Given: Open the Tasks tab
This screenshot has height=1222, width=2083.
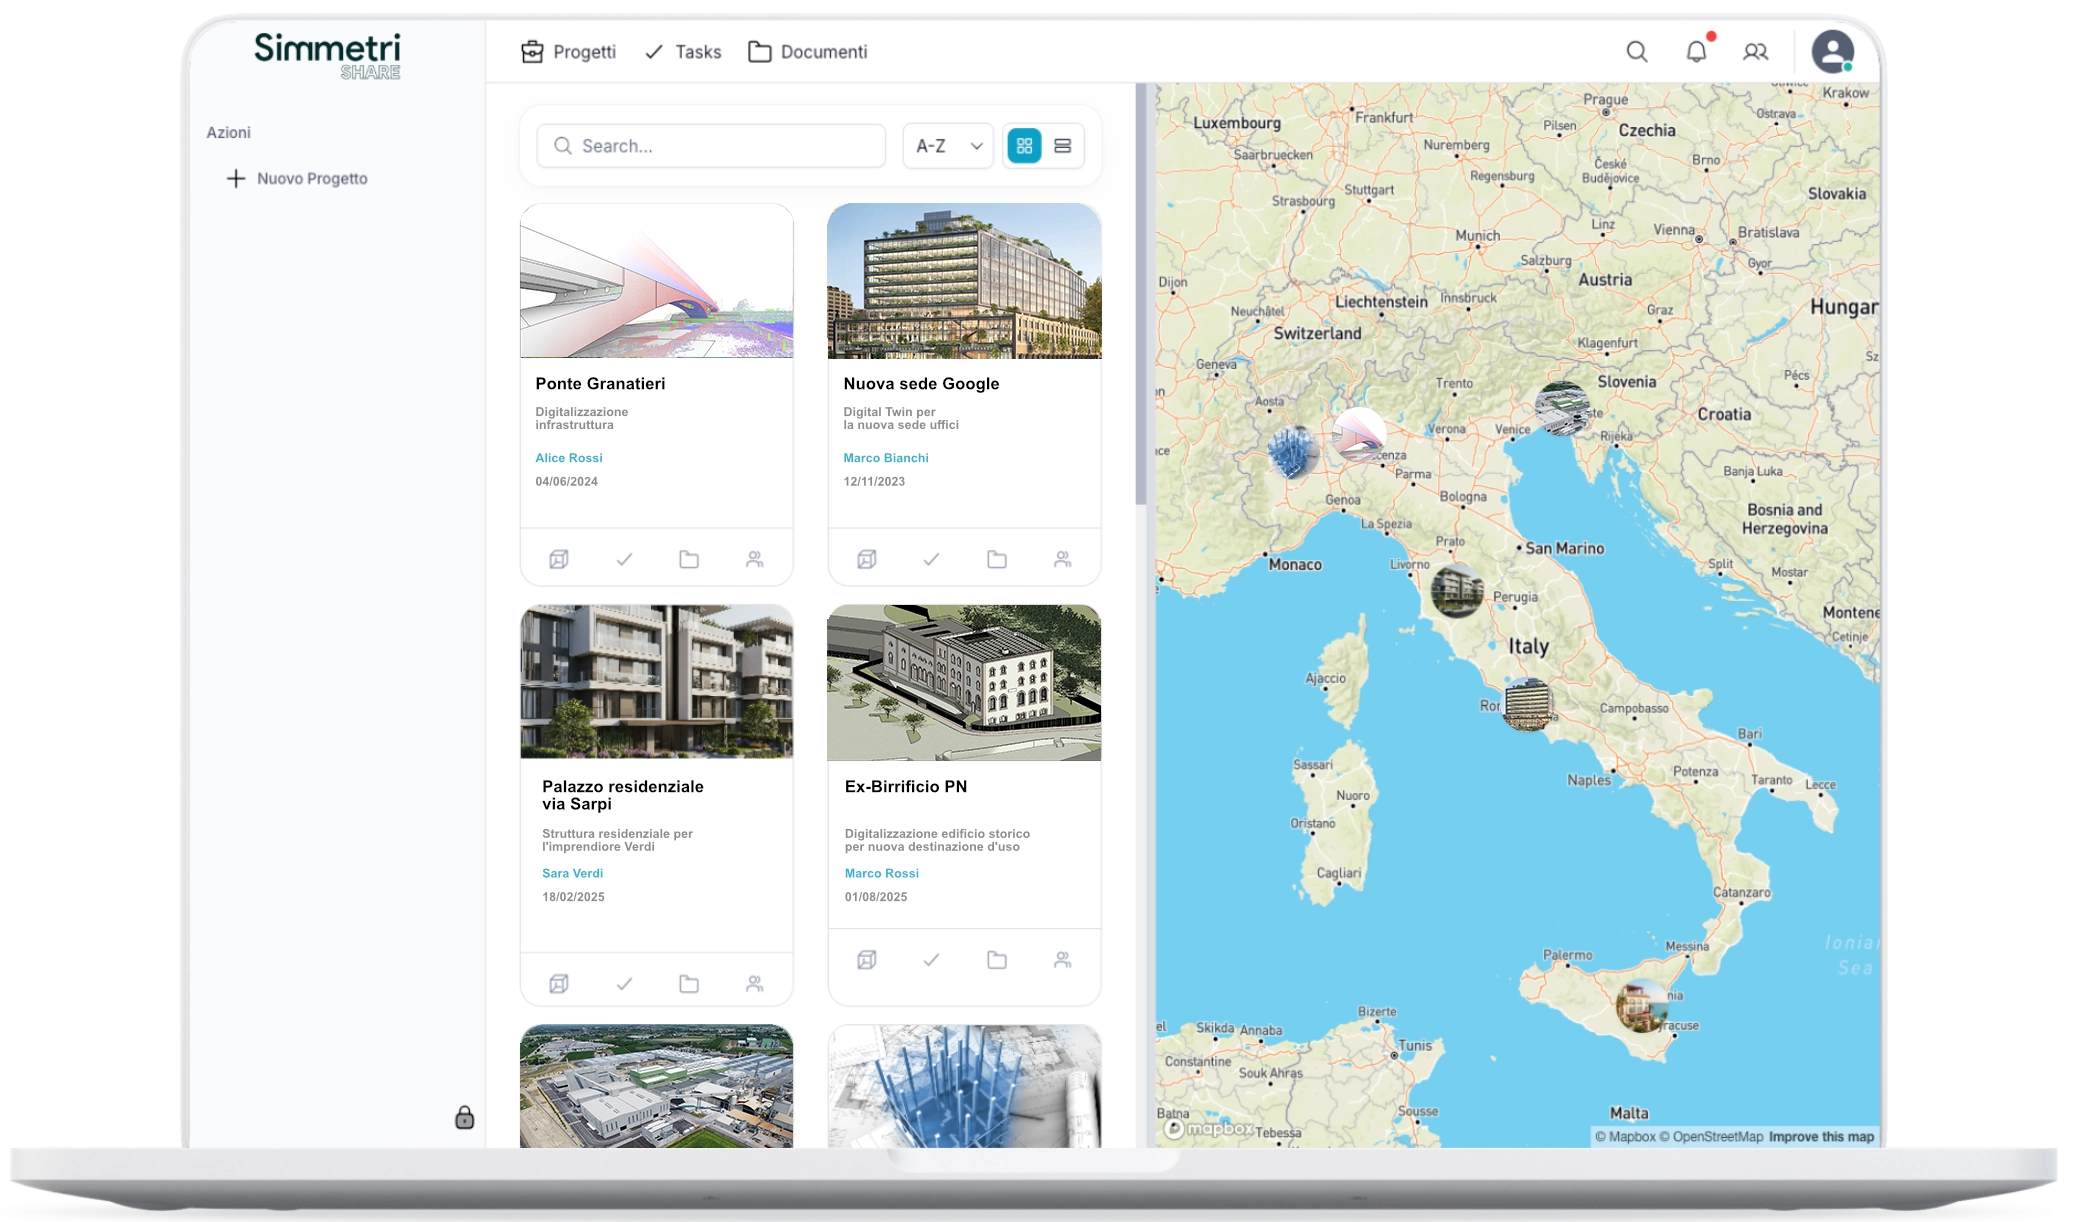Looking at the screenshot, I should coord(683,52).
